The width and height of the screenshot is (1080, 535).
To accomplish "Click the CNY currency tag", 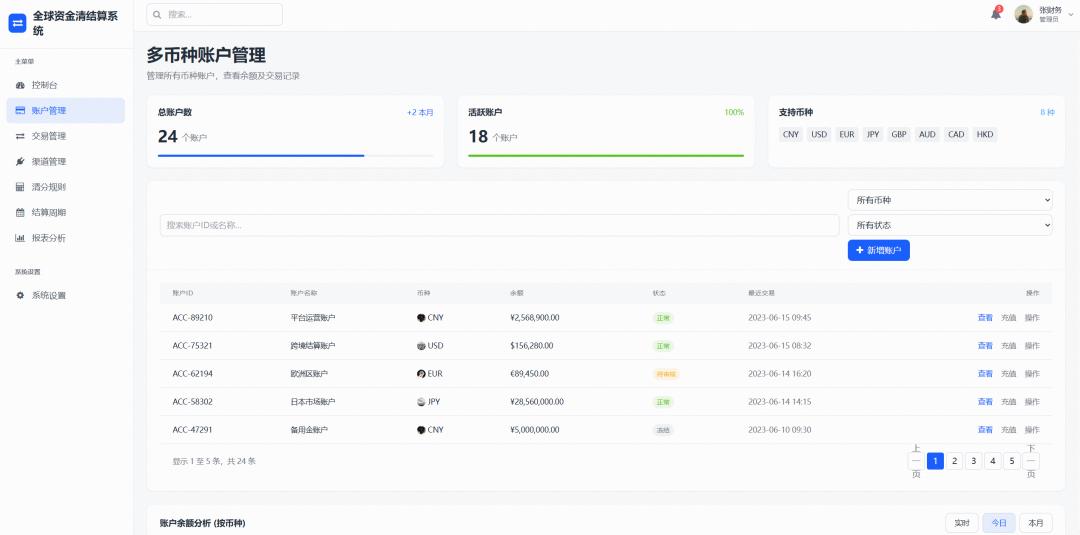I will [x=791, y=135].
